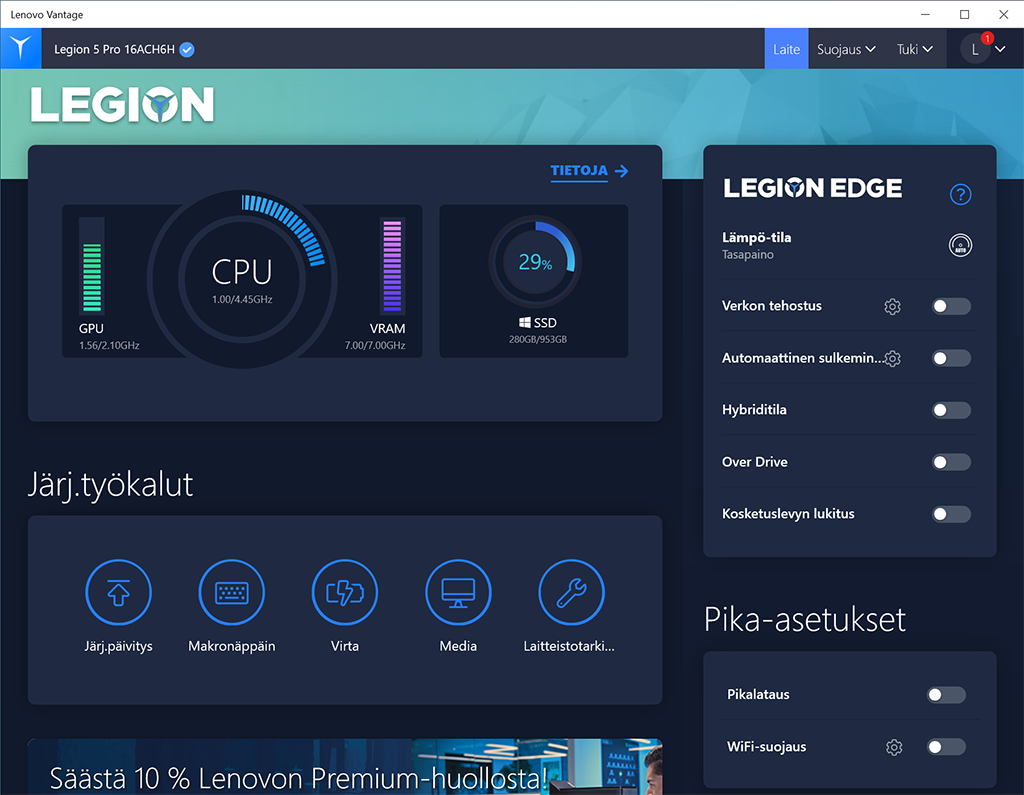Click the Järj.työkalut heading
The image size is (1024, 795).
click(x=110, y=485)
